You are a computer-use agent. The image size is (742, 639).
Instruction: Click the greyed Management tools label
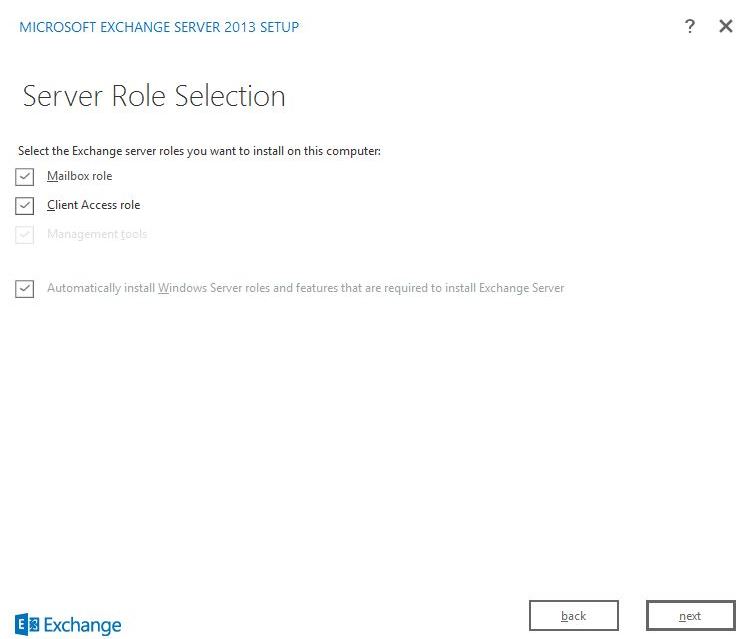click(x=97, y=234)
